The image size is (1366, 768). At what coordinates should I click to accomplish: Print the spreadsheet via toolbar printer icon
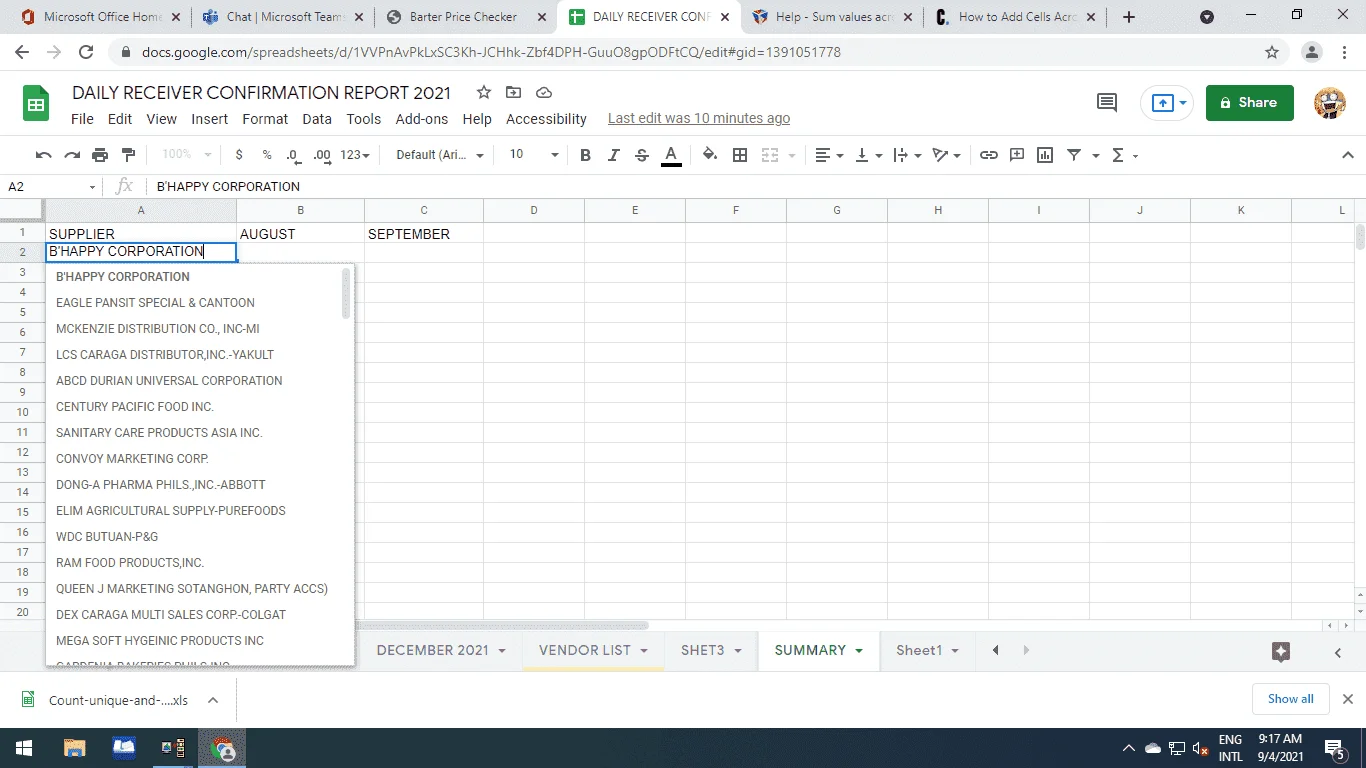(100, 155)
